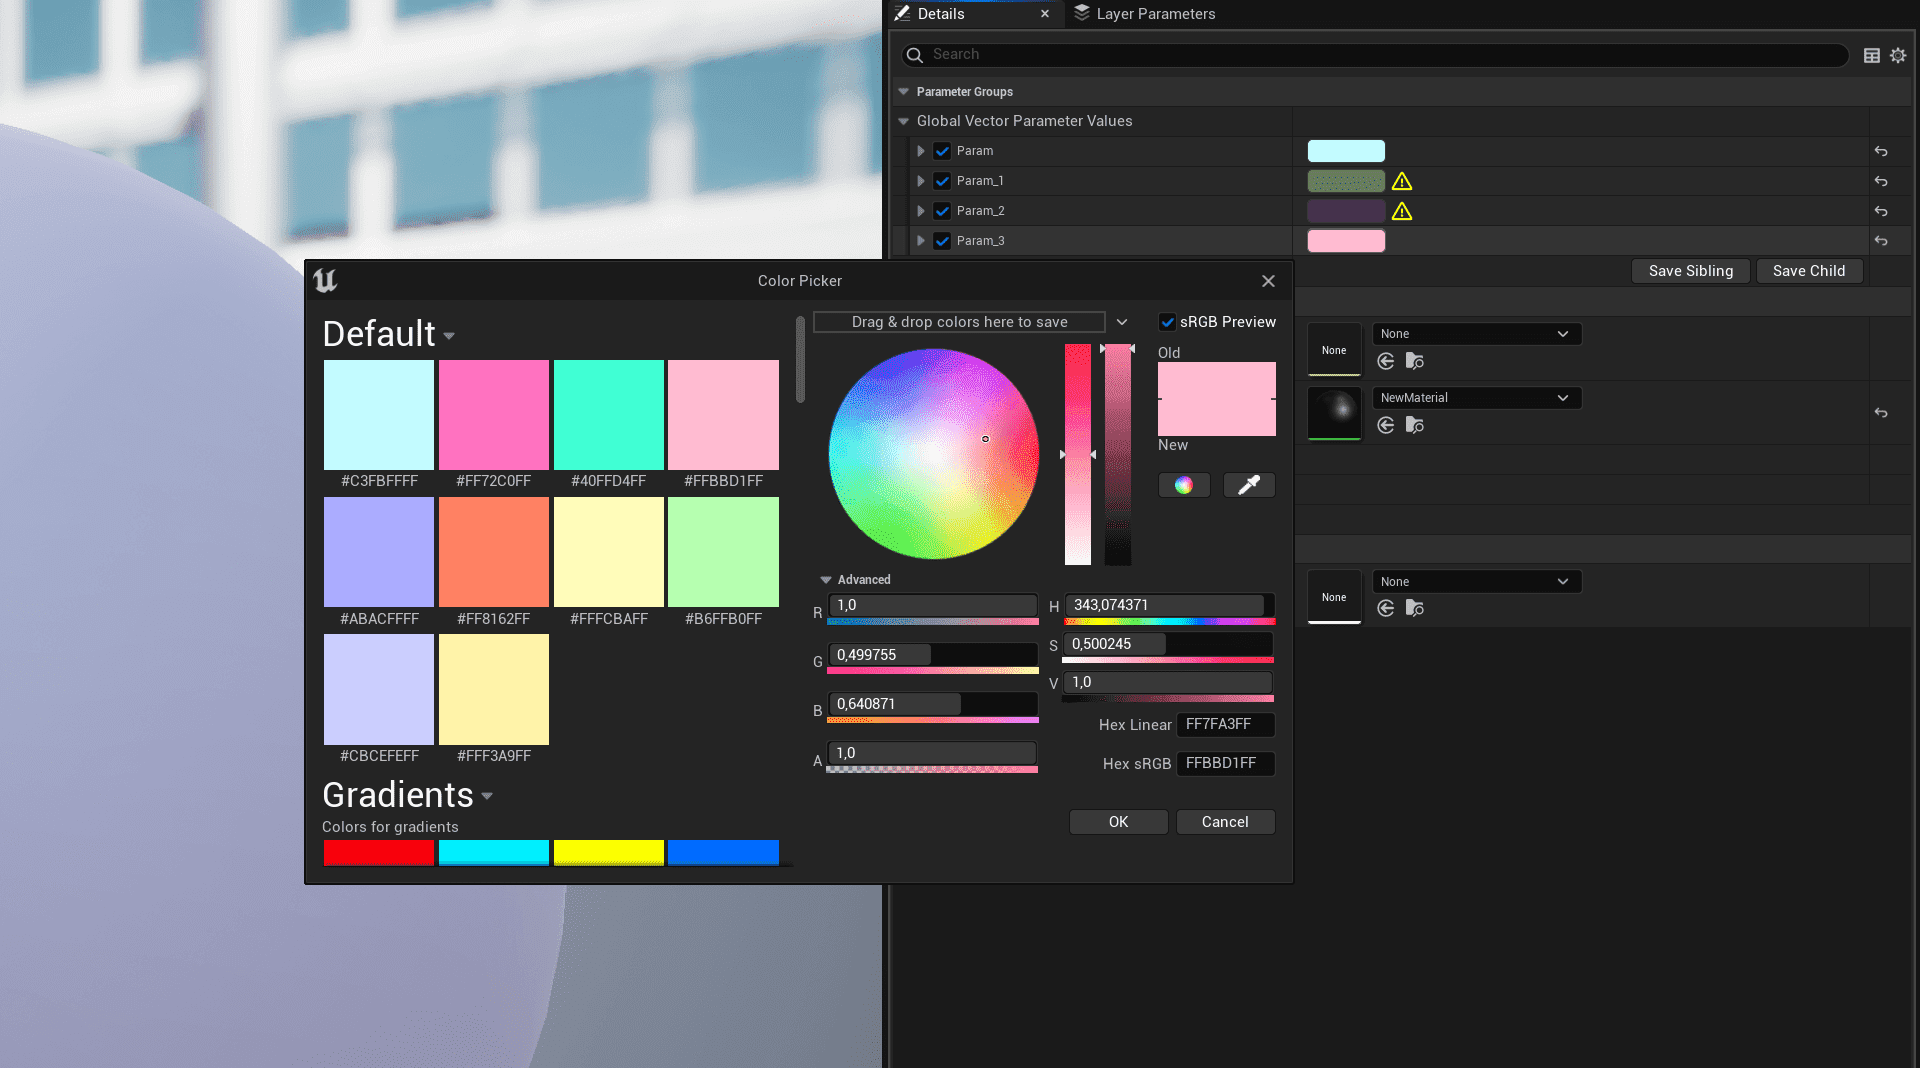The width and height of the screenshot is (1920, 1068).
Task: Disable the sRGB Preview checkbox
Action: click(x=1167, y=322)
